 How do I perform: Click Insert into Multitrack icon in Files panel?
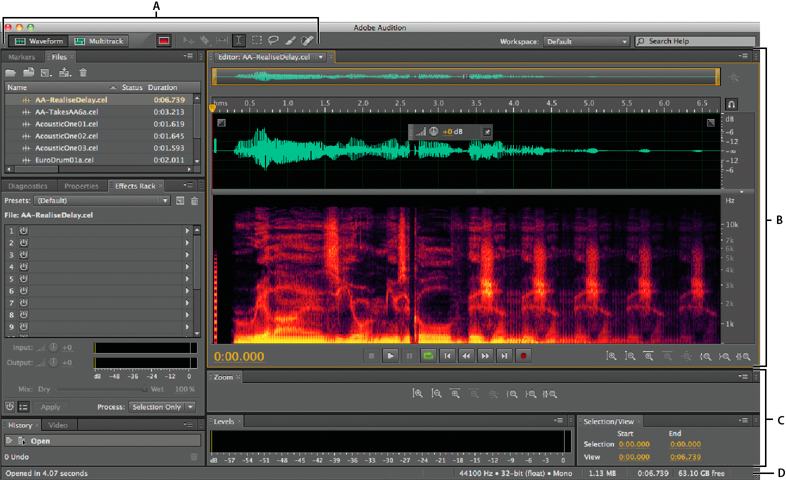pos(65,73)
